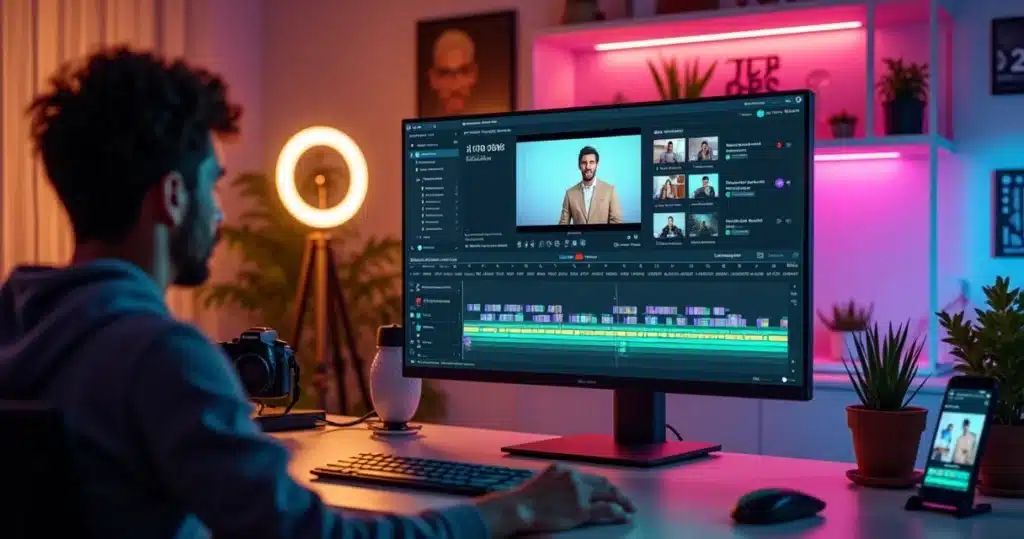The height and width of the screenshot is (539, 1024).
Task: Tap the green button on the phone screen
Action: click(x=948, y=478)
